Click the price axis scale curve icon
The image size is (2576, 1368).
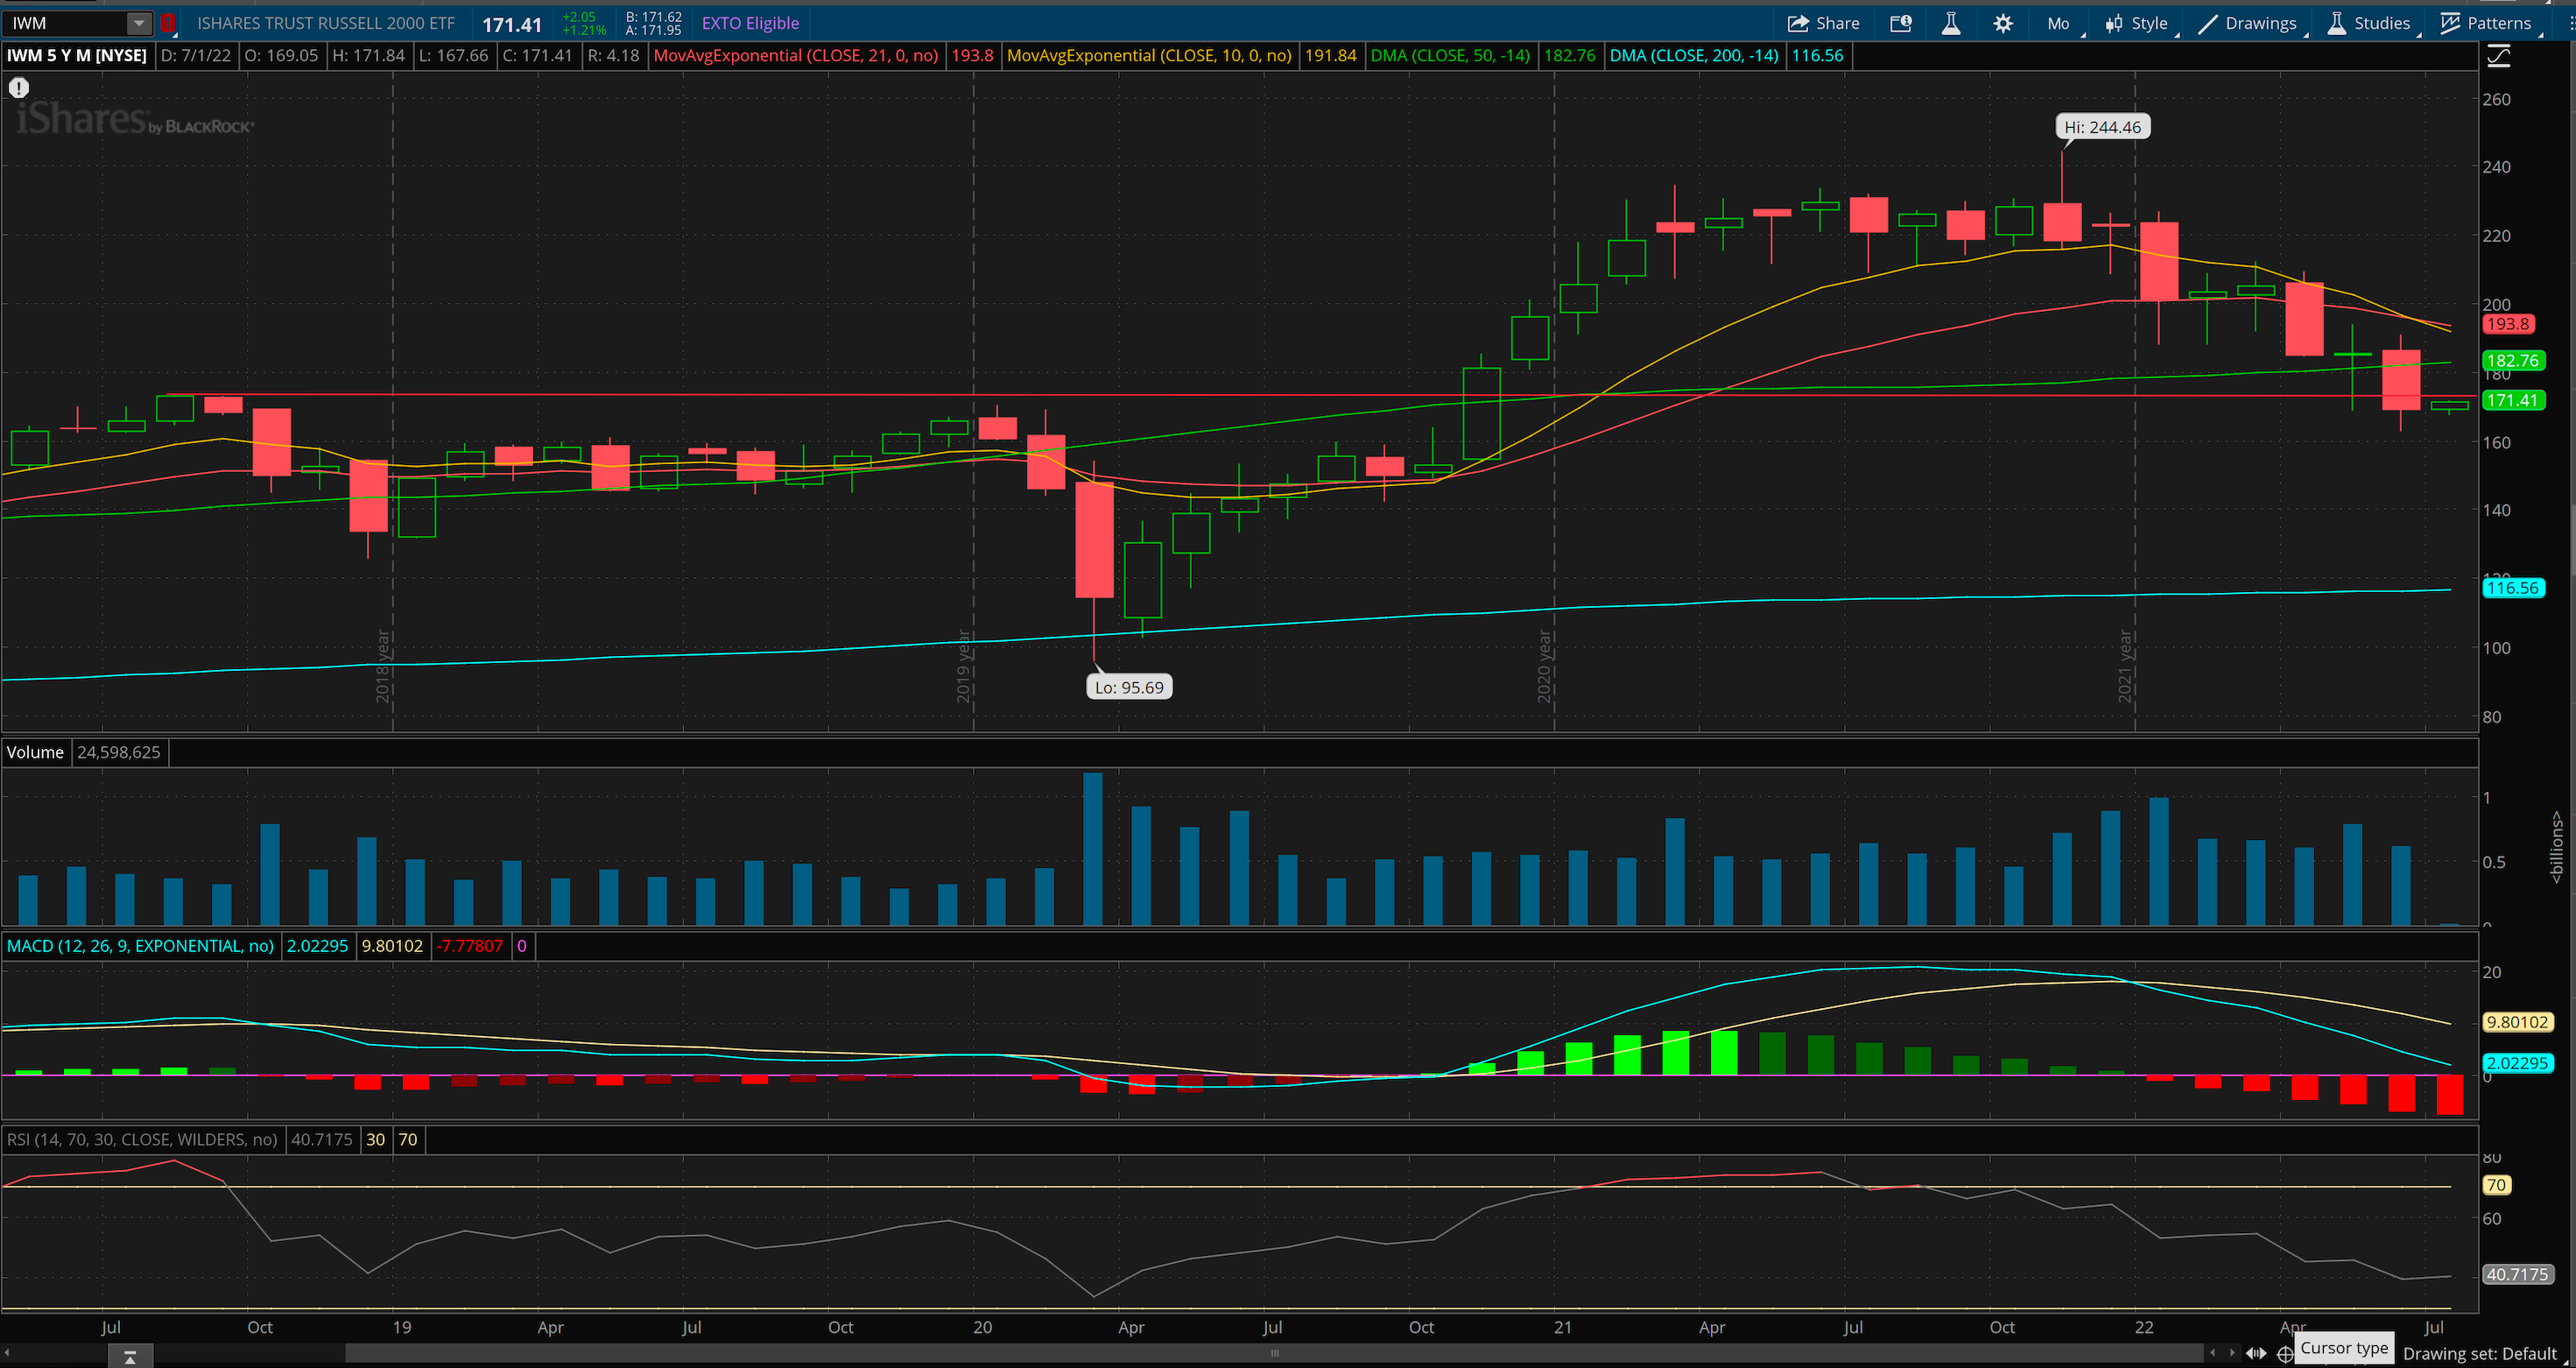point(2498,57)
